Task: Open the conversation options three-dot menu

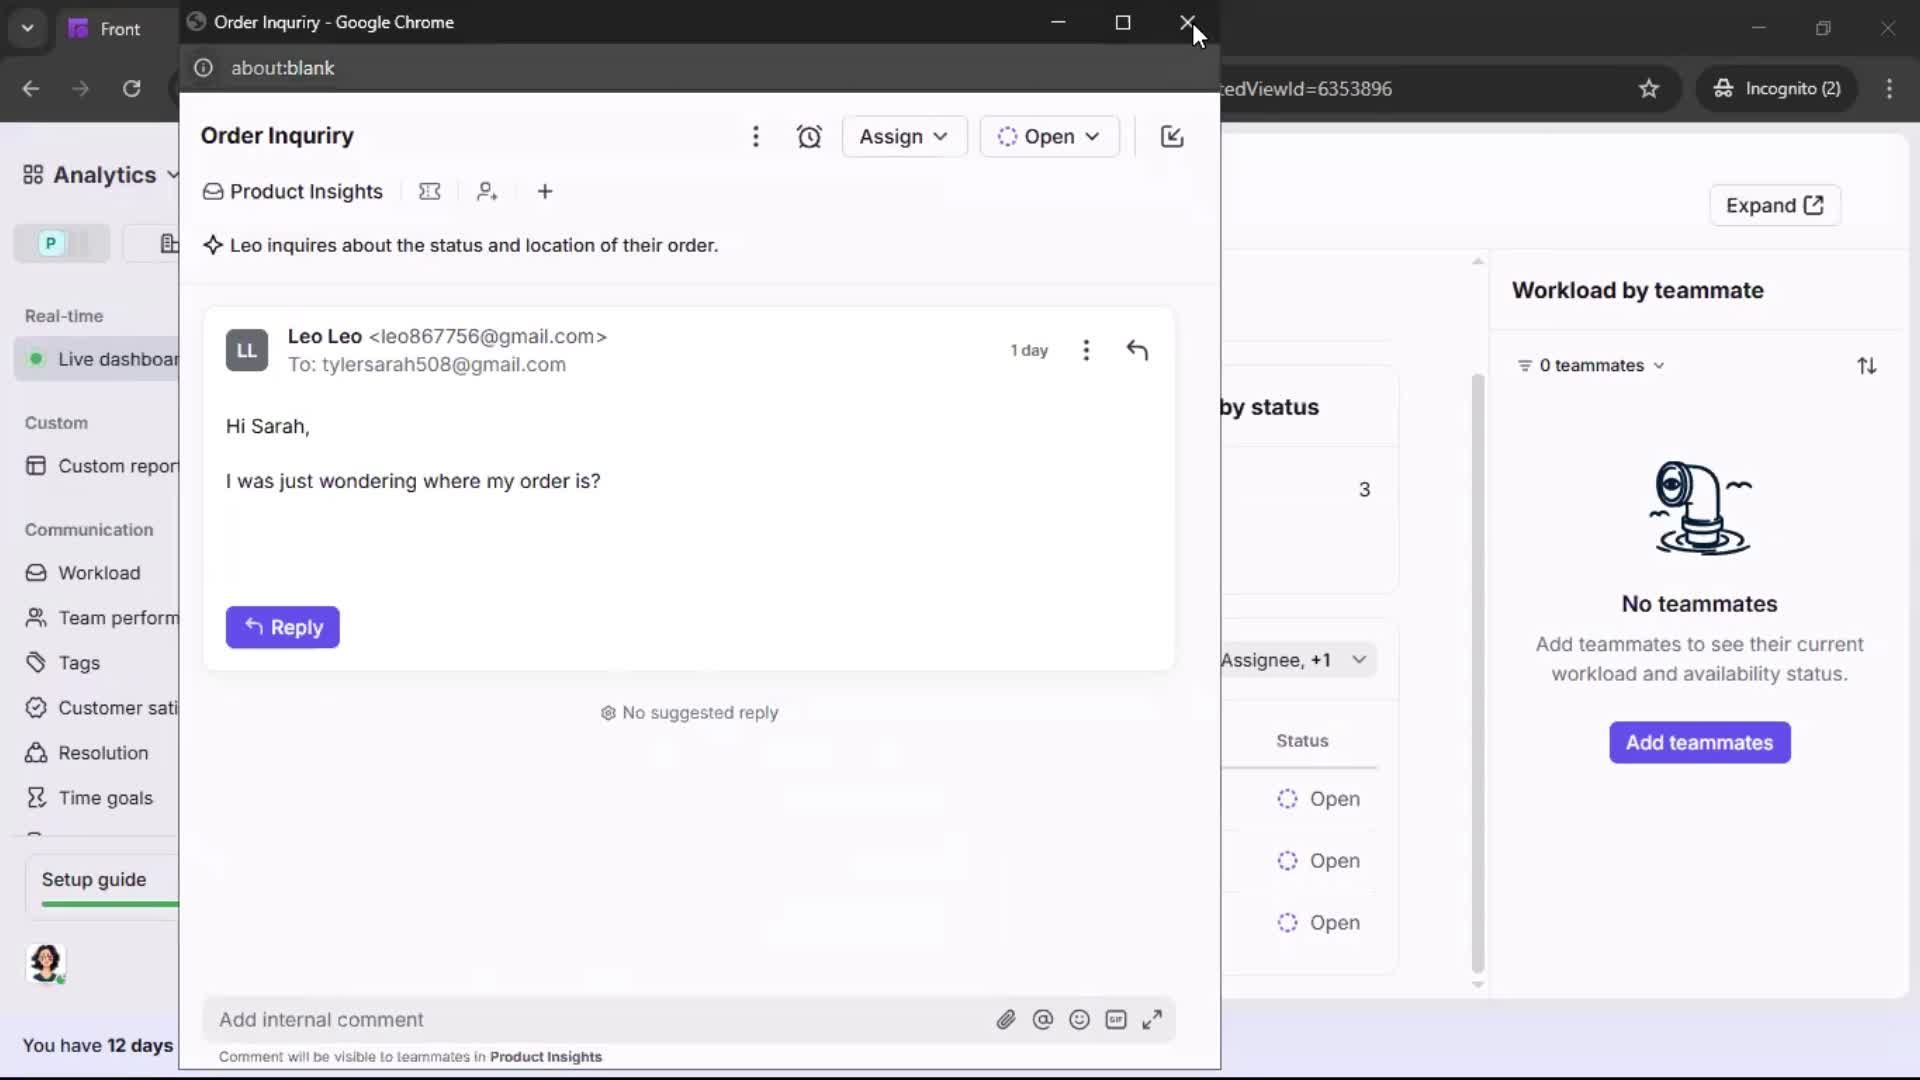Action: [x=756, y=137]
